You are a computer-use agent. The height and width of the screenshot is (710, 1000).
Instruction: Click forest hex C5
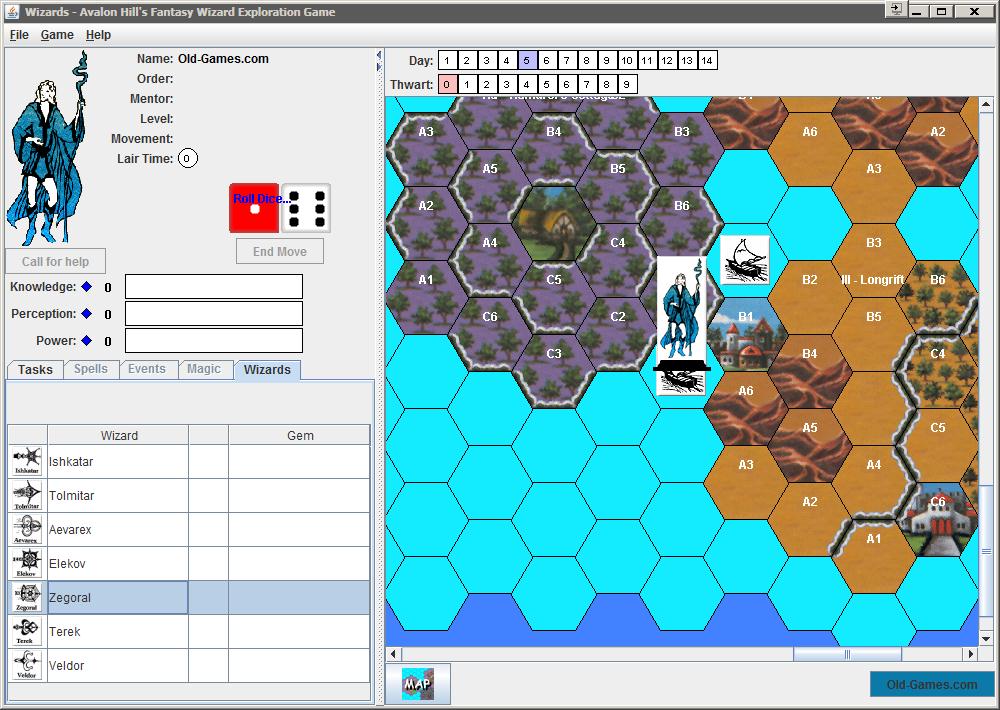pyautogui.click(x=554, y=298)
